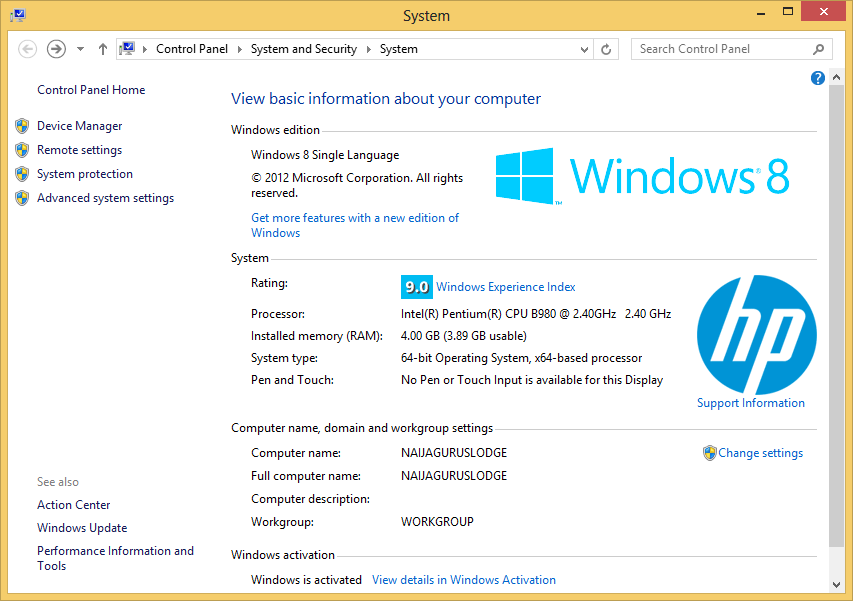The height and width of the screenshot is (601, 853).
Task: Open Windows Update link
Action: 82,528
